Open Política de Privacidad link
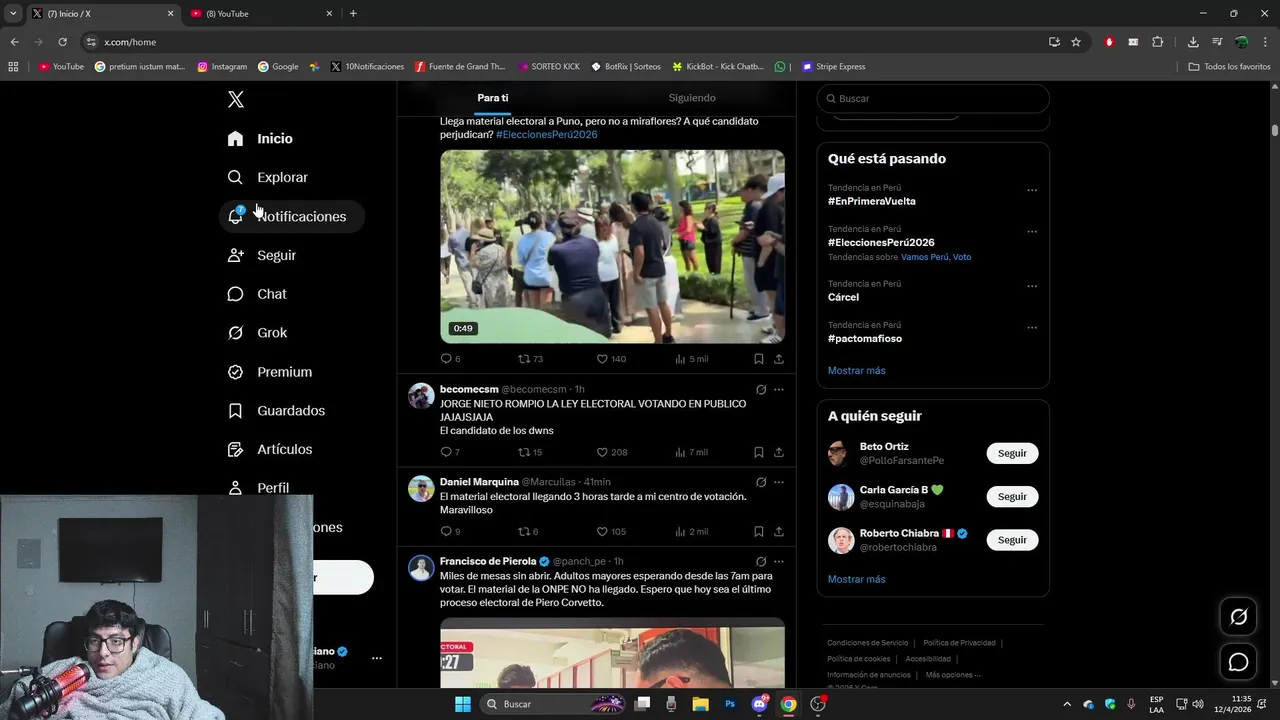The image size is (1280, 720). click(959, 643)
